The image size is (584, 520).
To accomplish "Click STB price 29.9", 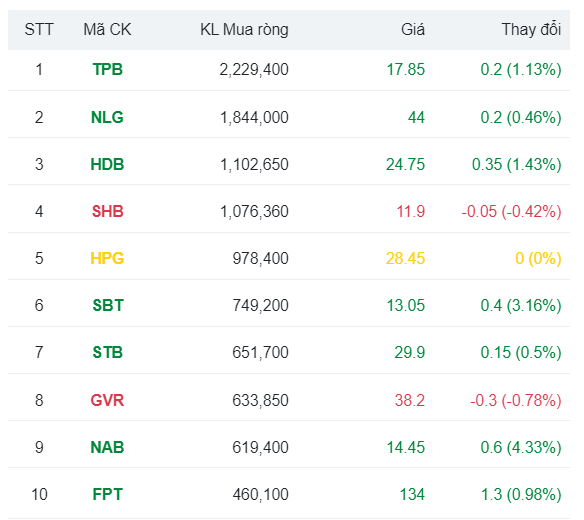I will 410,352.
